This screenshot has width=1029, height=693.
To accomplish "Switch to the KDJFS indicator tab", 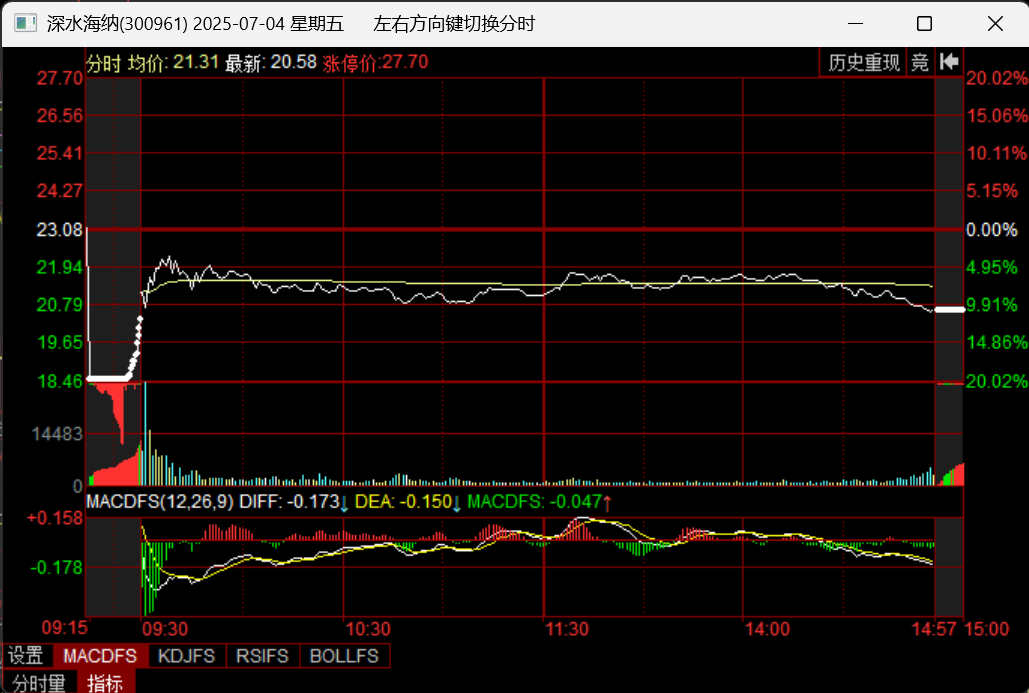I will 188,656.
